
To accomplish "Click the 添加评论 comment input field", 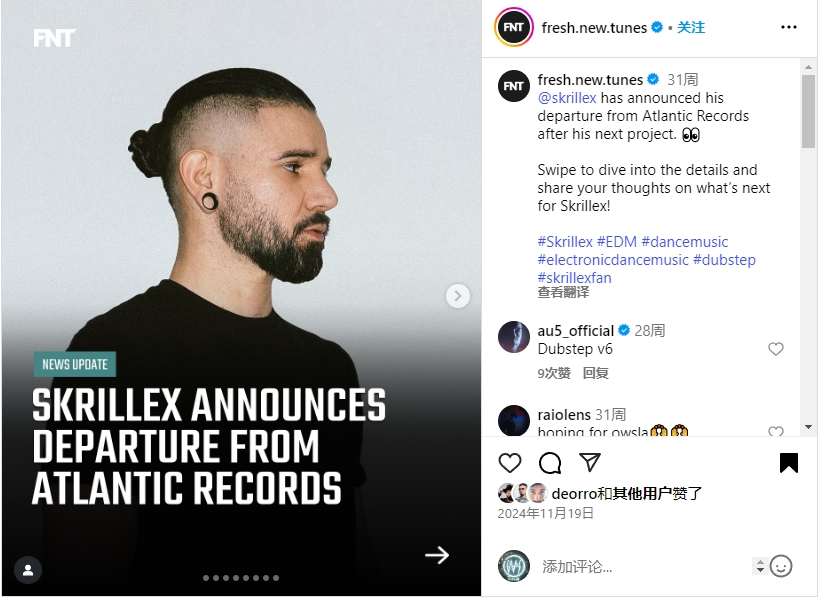I will [643, 566].
